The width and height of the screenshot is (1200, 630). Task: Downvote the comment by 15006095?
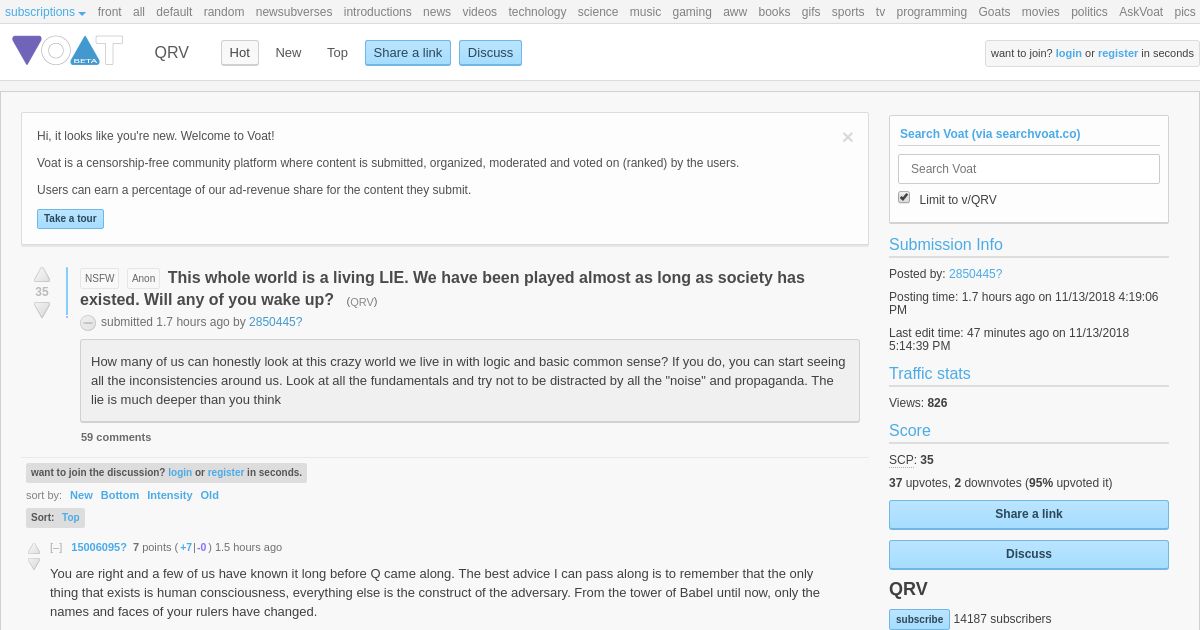coord(34,564)
